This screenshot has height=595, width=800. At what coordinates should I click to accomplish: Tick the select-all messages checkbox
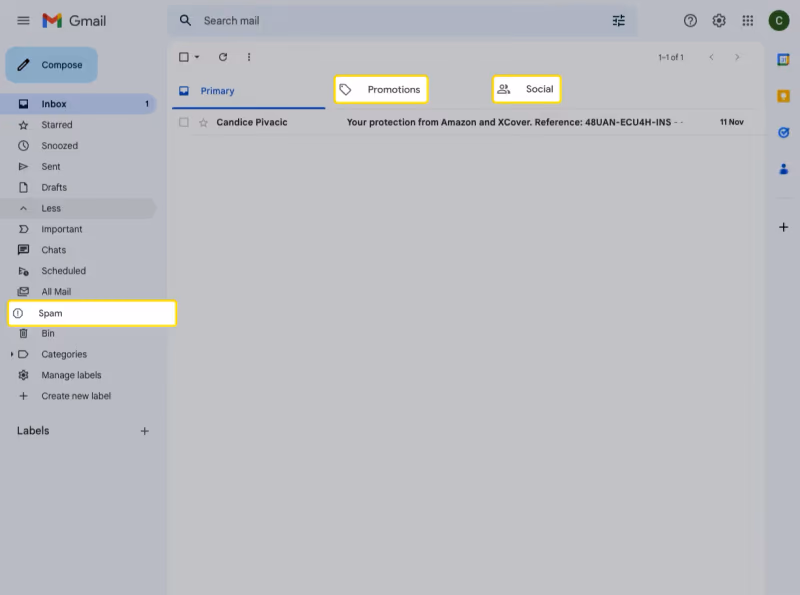tap(182, 57)
